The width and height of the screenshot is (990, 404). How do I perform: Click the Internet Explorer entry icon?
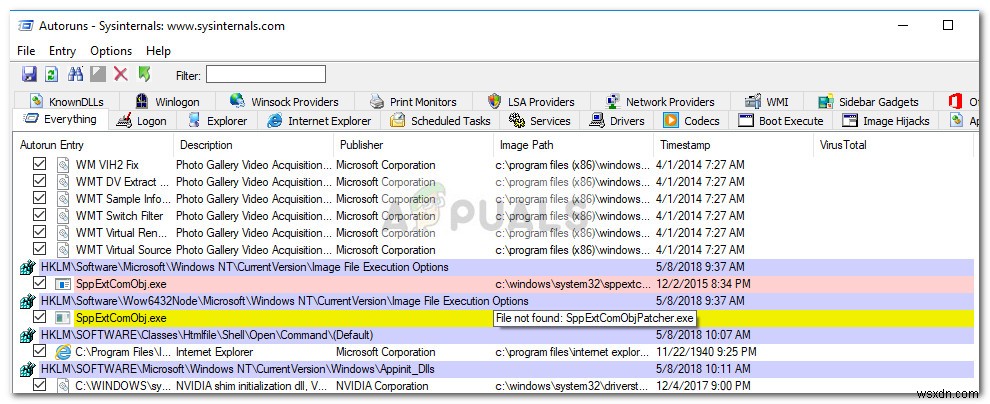[x=63, y=352]
